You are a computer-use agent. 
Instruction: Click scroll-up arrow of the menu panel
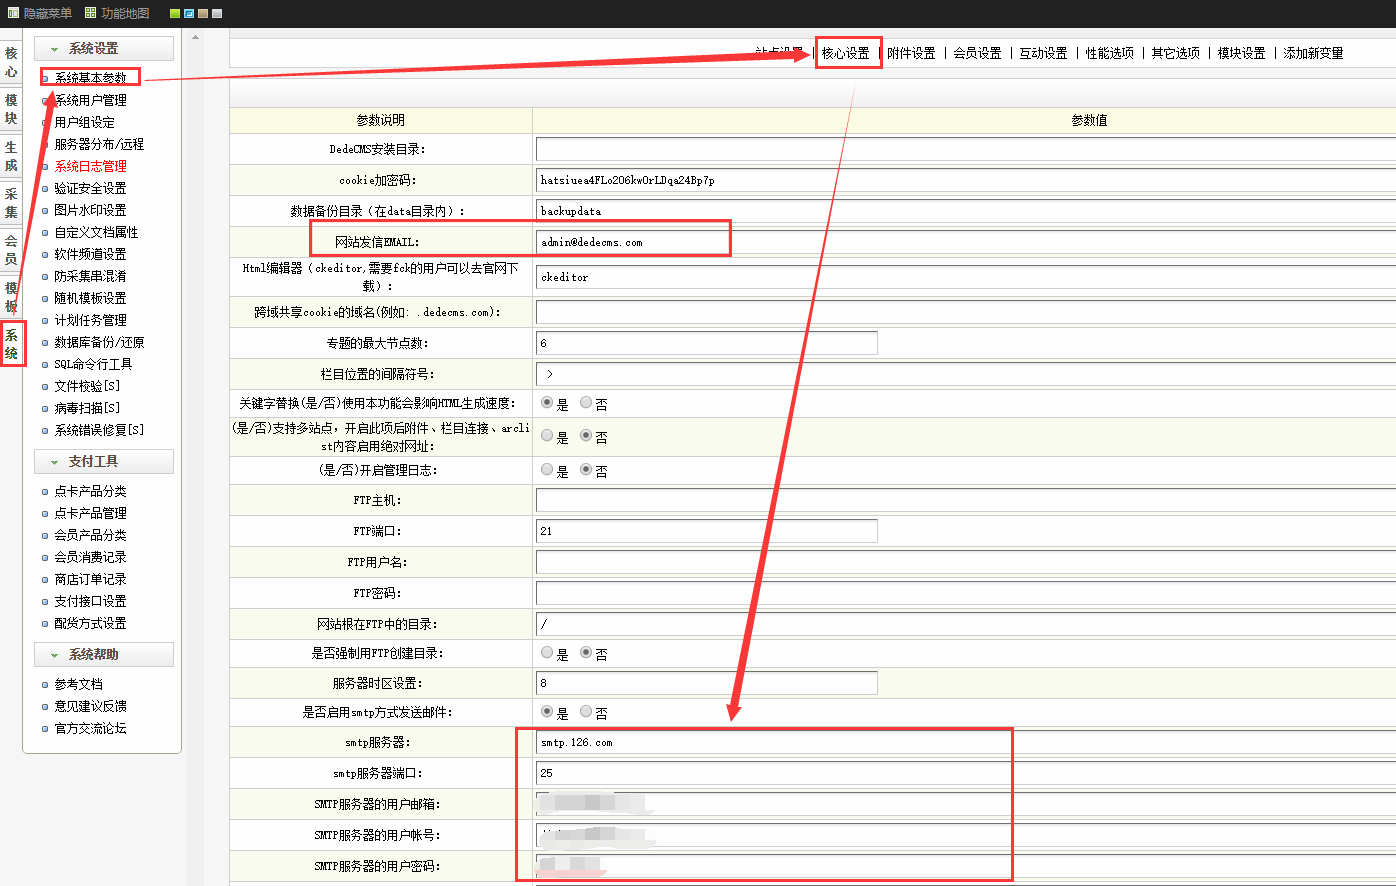[x=196, y=38]
